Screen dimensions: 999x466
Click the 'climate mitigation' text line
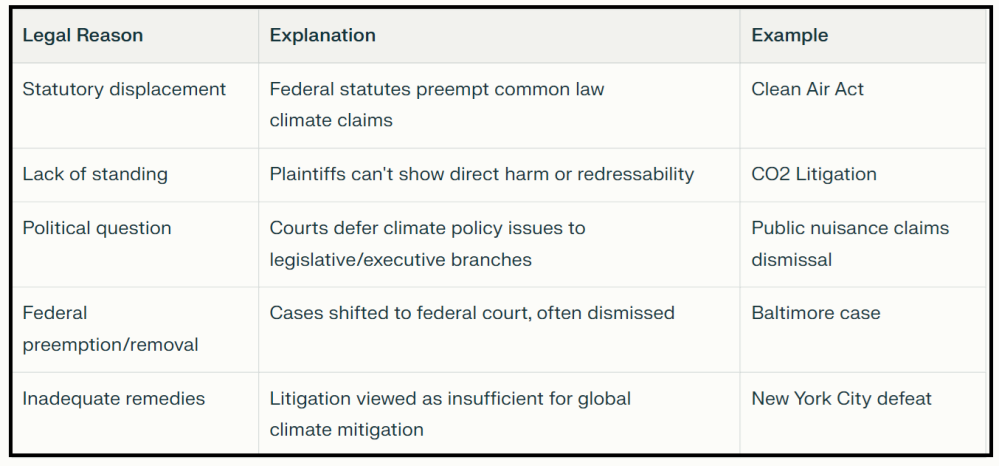(346, 430)
